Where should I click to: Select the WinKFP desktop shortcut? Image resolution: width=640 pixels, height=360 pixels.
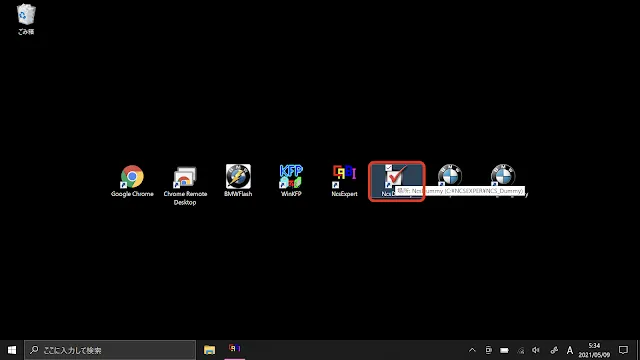pyautogui.click(x=291, y=181)
